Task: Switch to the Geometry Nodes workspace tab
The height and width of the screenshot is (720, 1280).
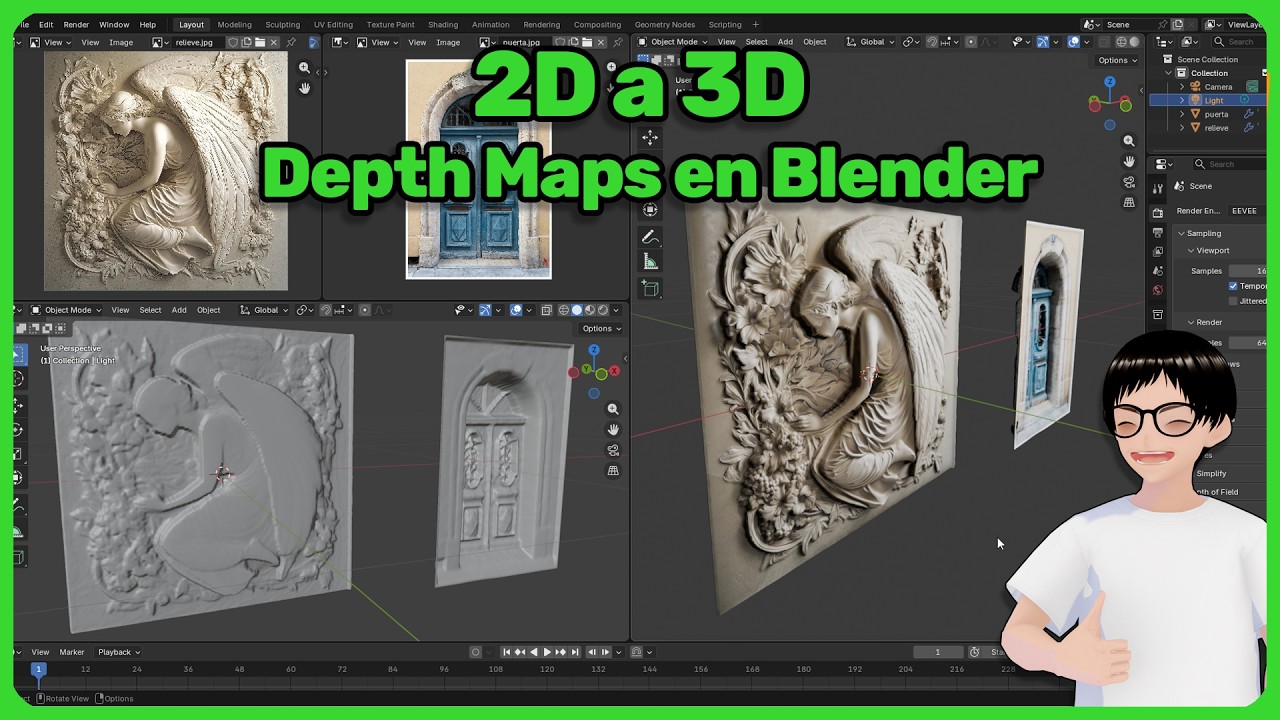Action: point(664,24)
